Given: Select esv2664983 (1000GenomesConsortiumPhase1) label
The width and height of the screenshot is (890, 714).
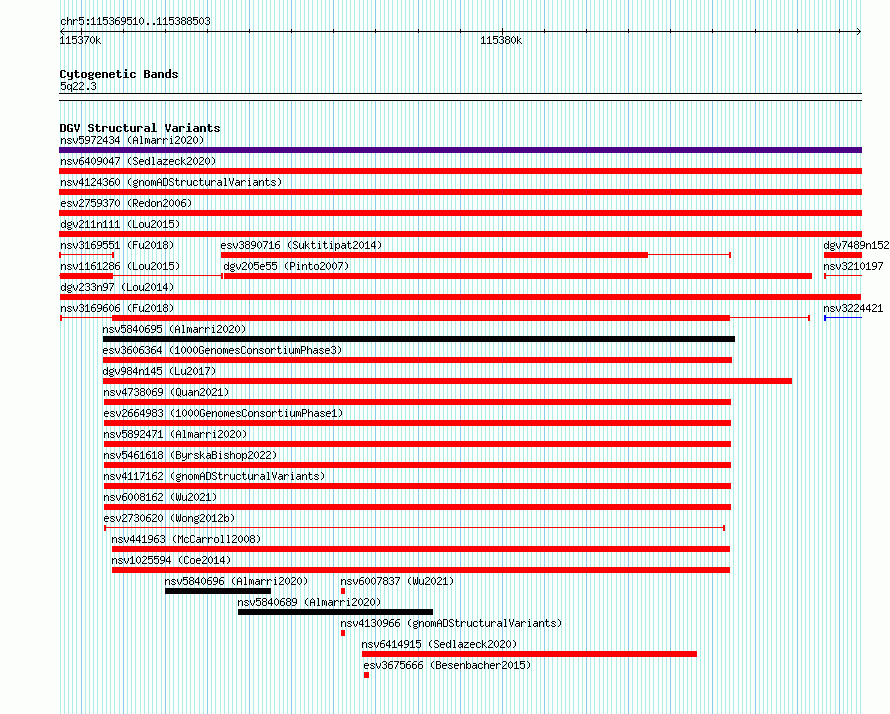Looking at the screenshot, I should click(x=223, y=413).
